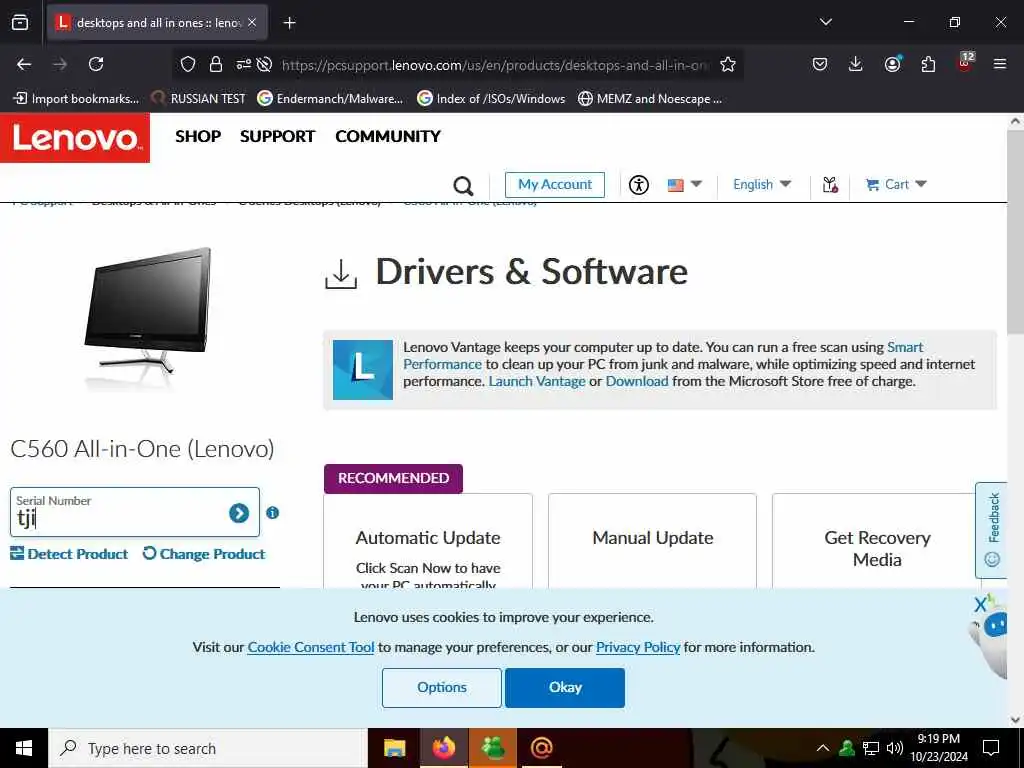
Task: Open the COMMUNITY menu
Action: coord(388,136)
